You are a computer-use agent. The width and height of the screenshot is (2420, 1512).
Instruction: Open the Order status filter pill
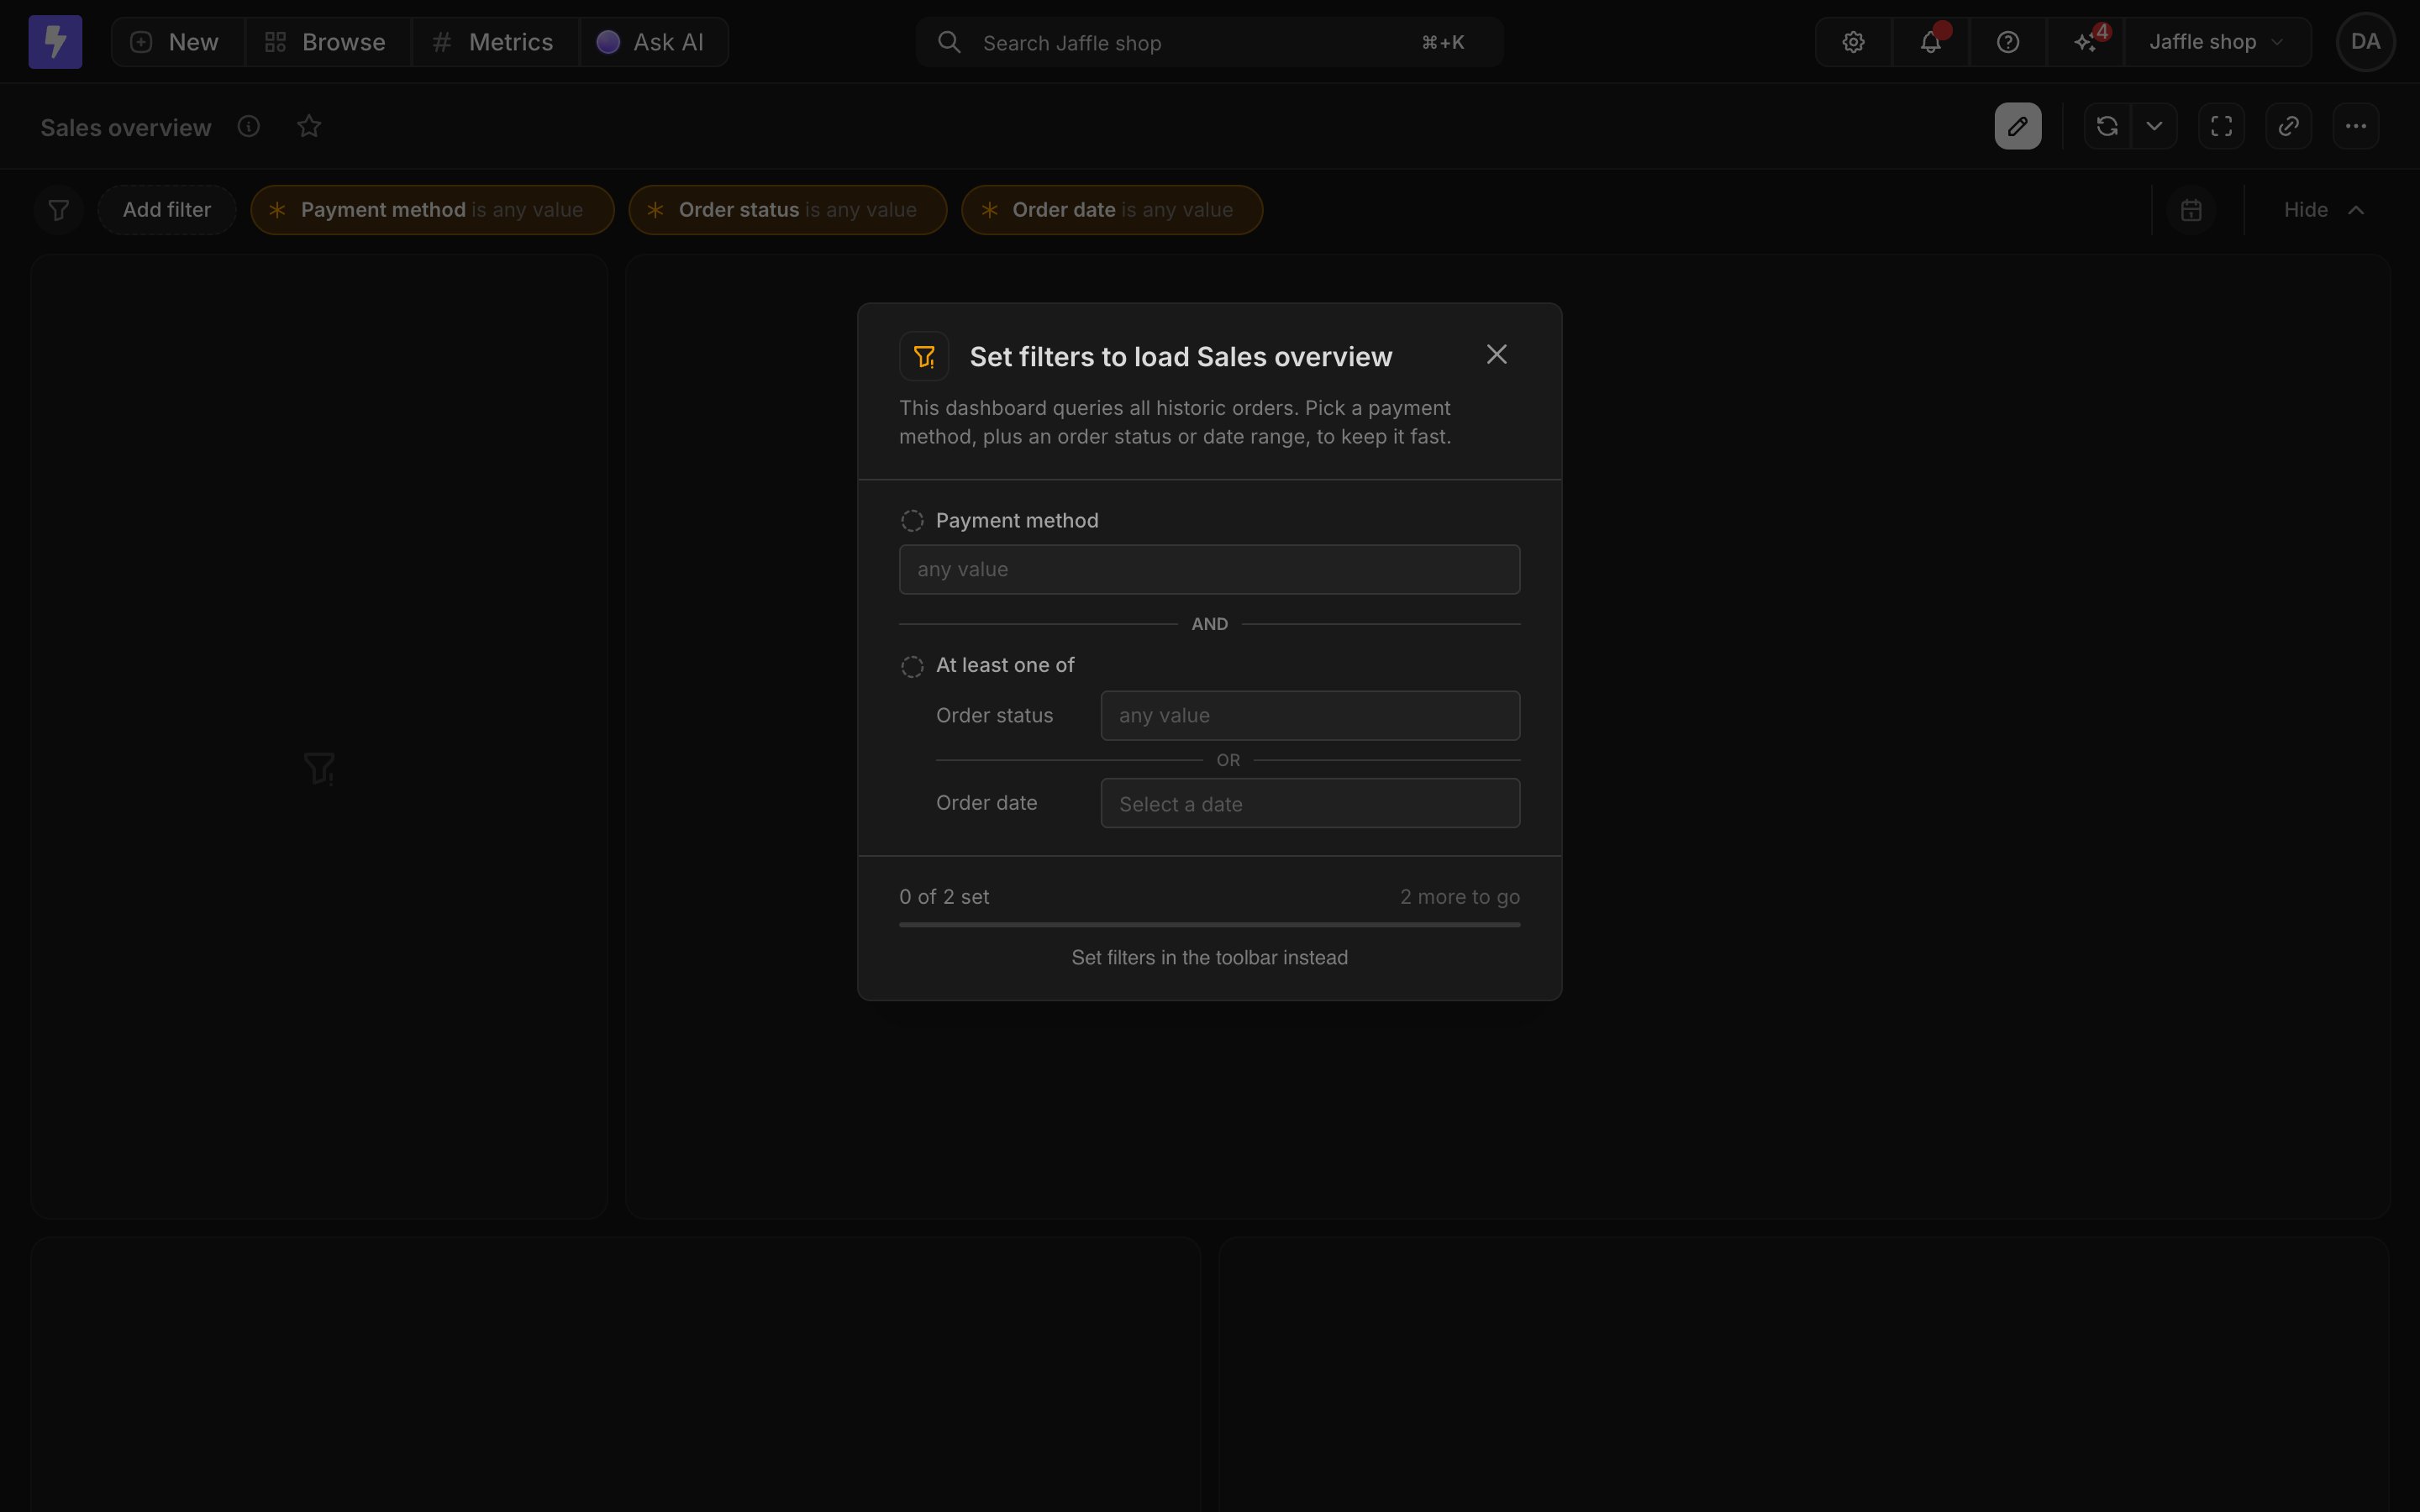pos(788,210)
